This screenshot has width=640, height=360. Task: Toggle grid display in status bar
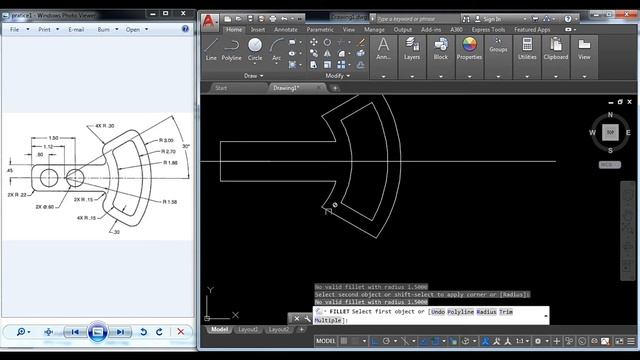[344, 341]
